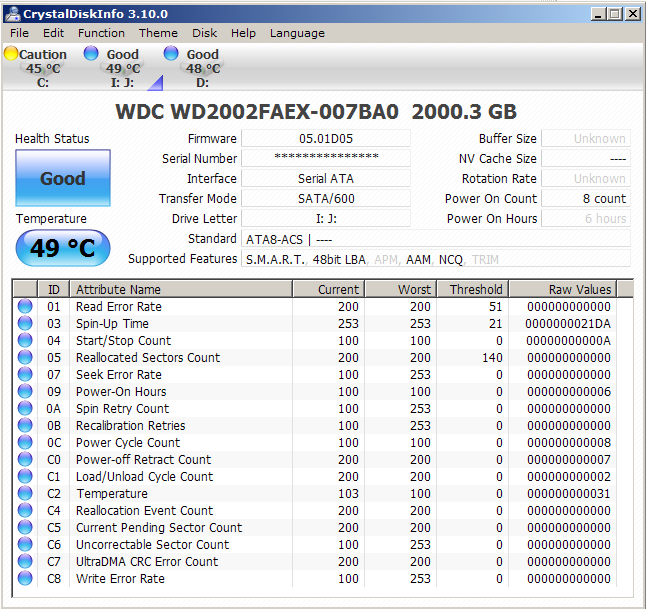Click raw value 0000000021DA

pyautogui.click(x=568, y=323)
